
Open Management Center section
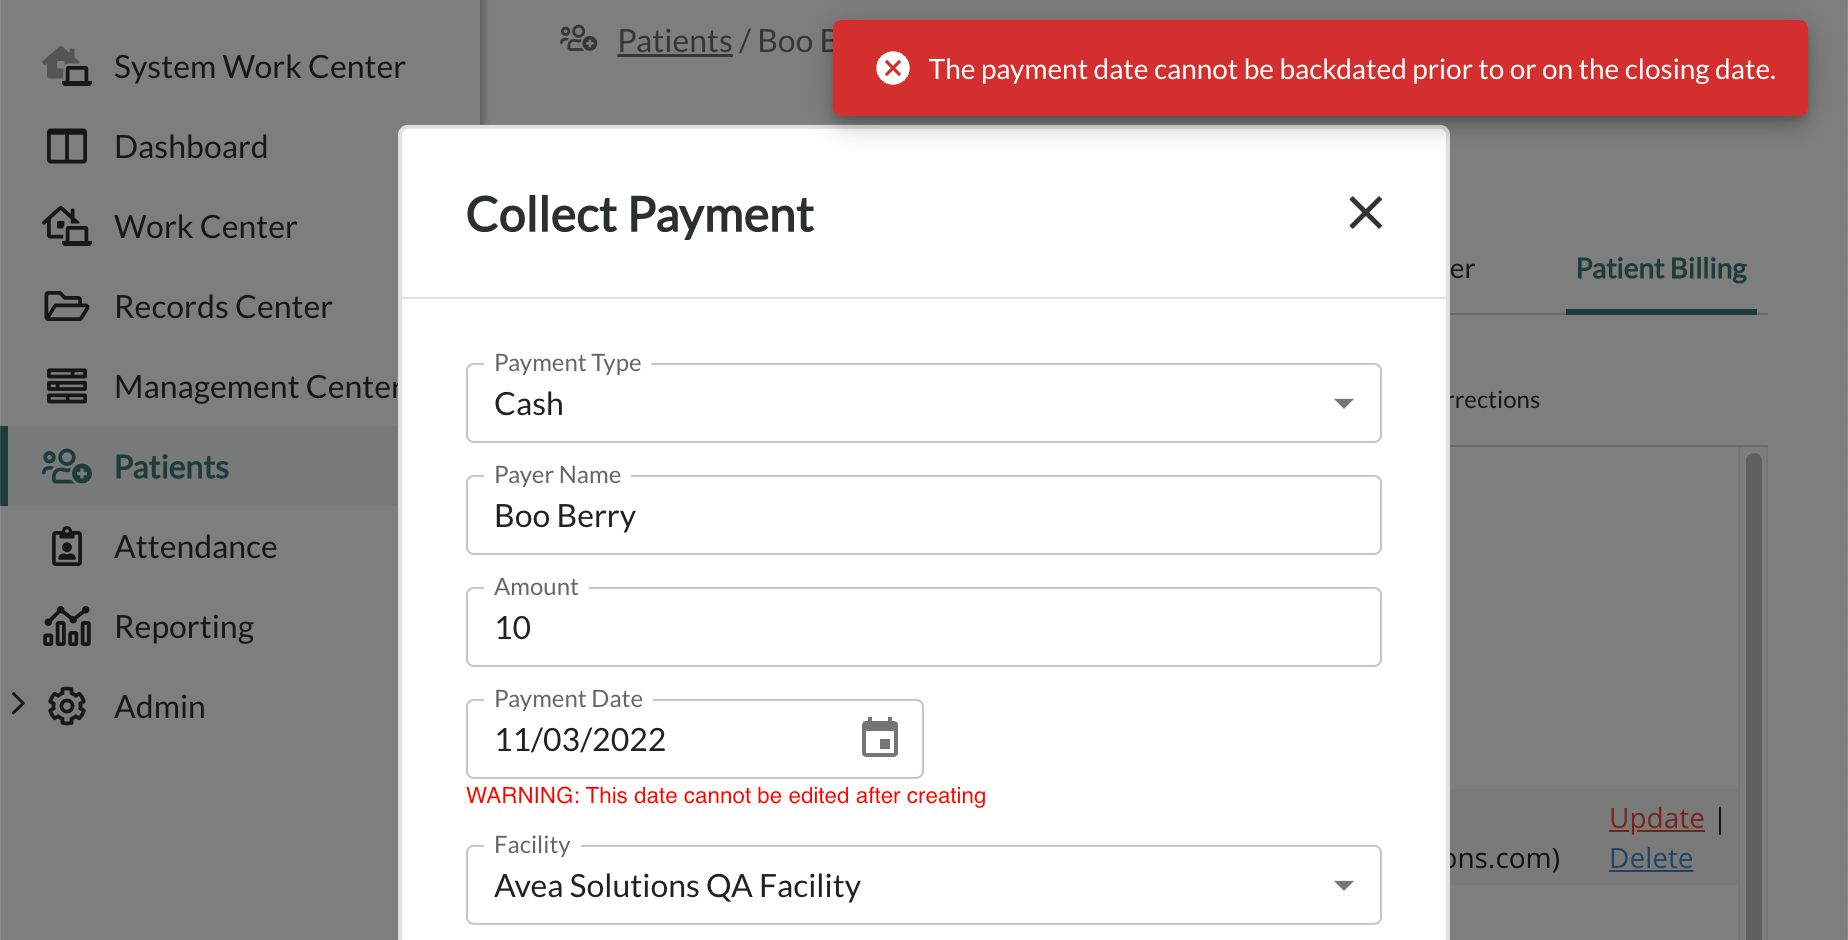tap(256, 387)
